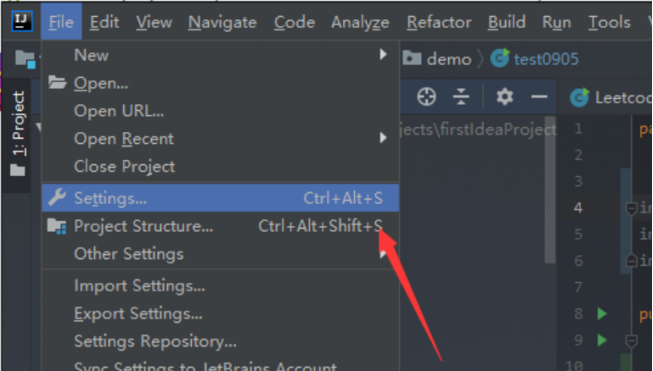
Task: Open the Navigate menu
Action: (x=222, y=22)
